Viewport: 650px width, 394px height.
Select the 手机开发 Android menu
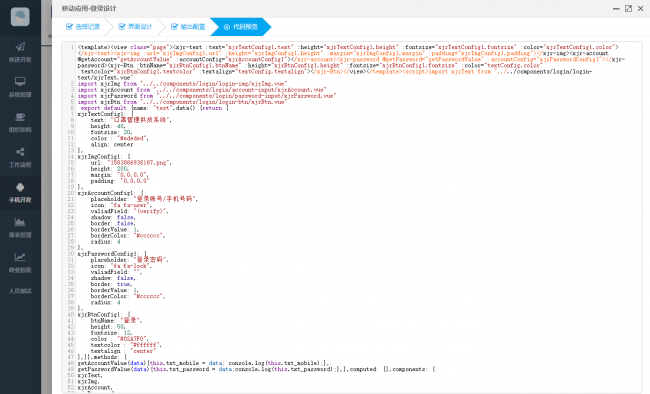[x=20, y=192]
